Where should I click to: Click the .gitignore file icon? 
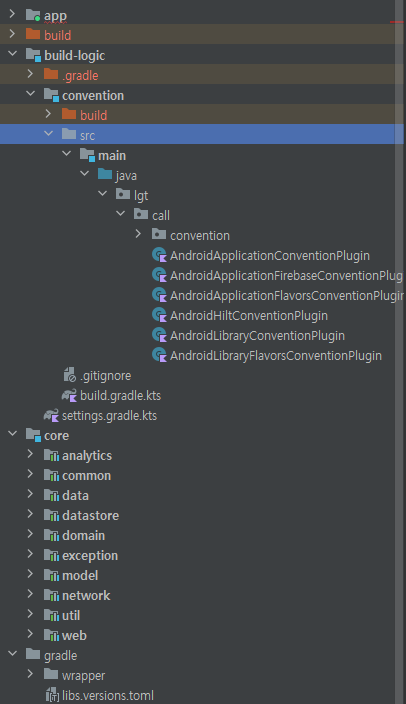[x=70, y=375]
